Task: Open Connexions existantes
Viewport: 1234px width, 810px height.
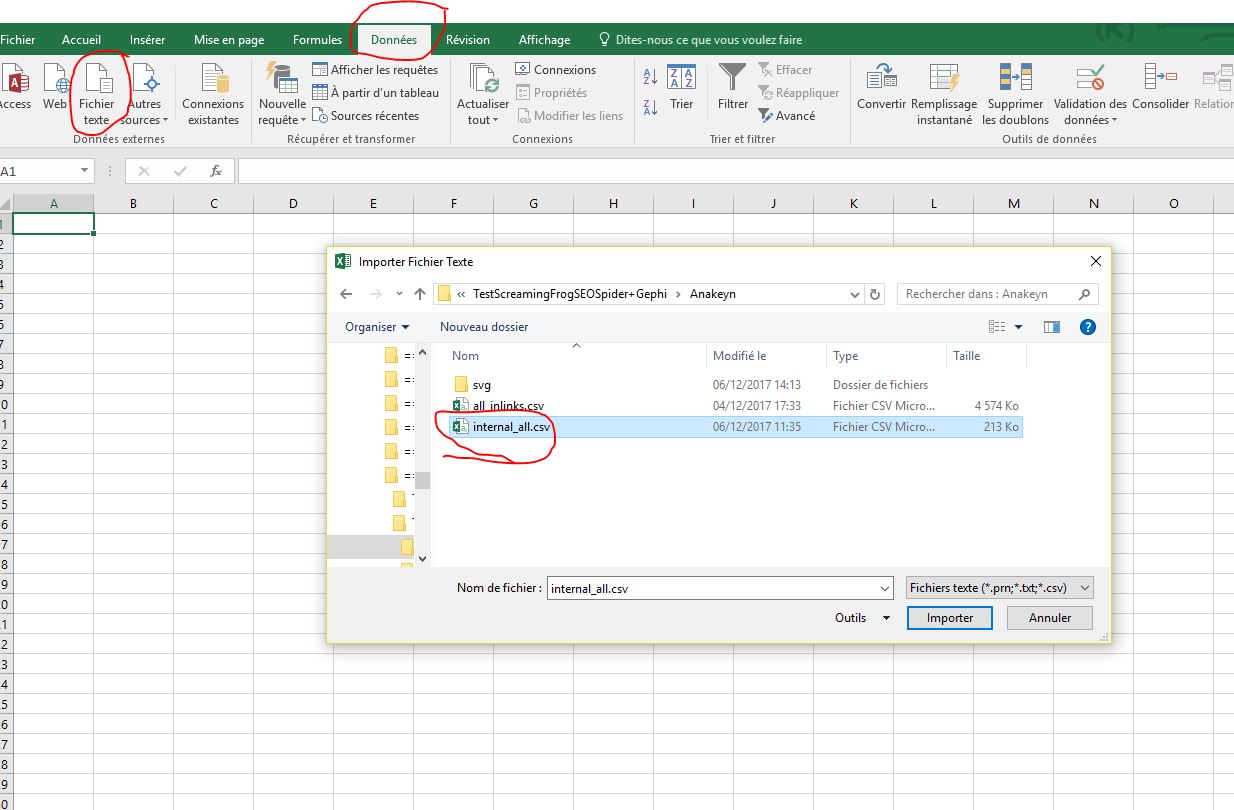Action: 213,93
